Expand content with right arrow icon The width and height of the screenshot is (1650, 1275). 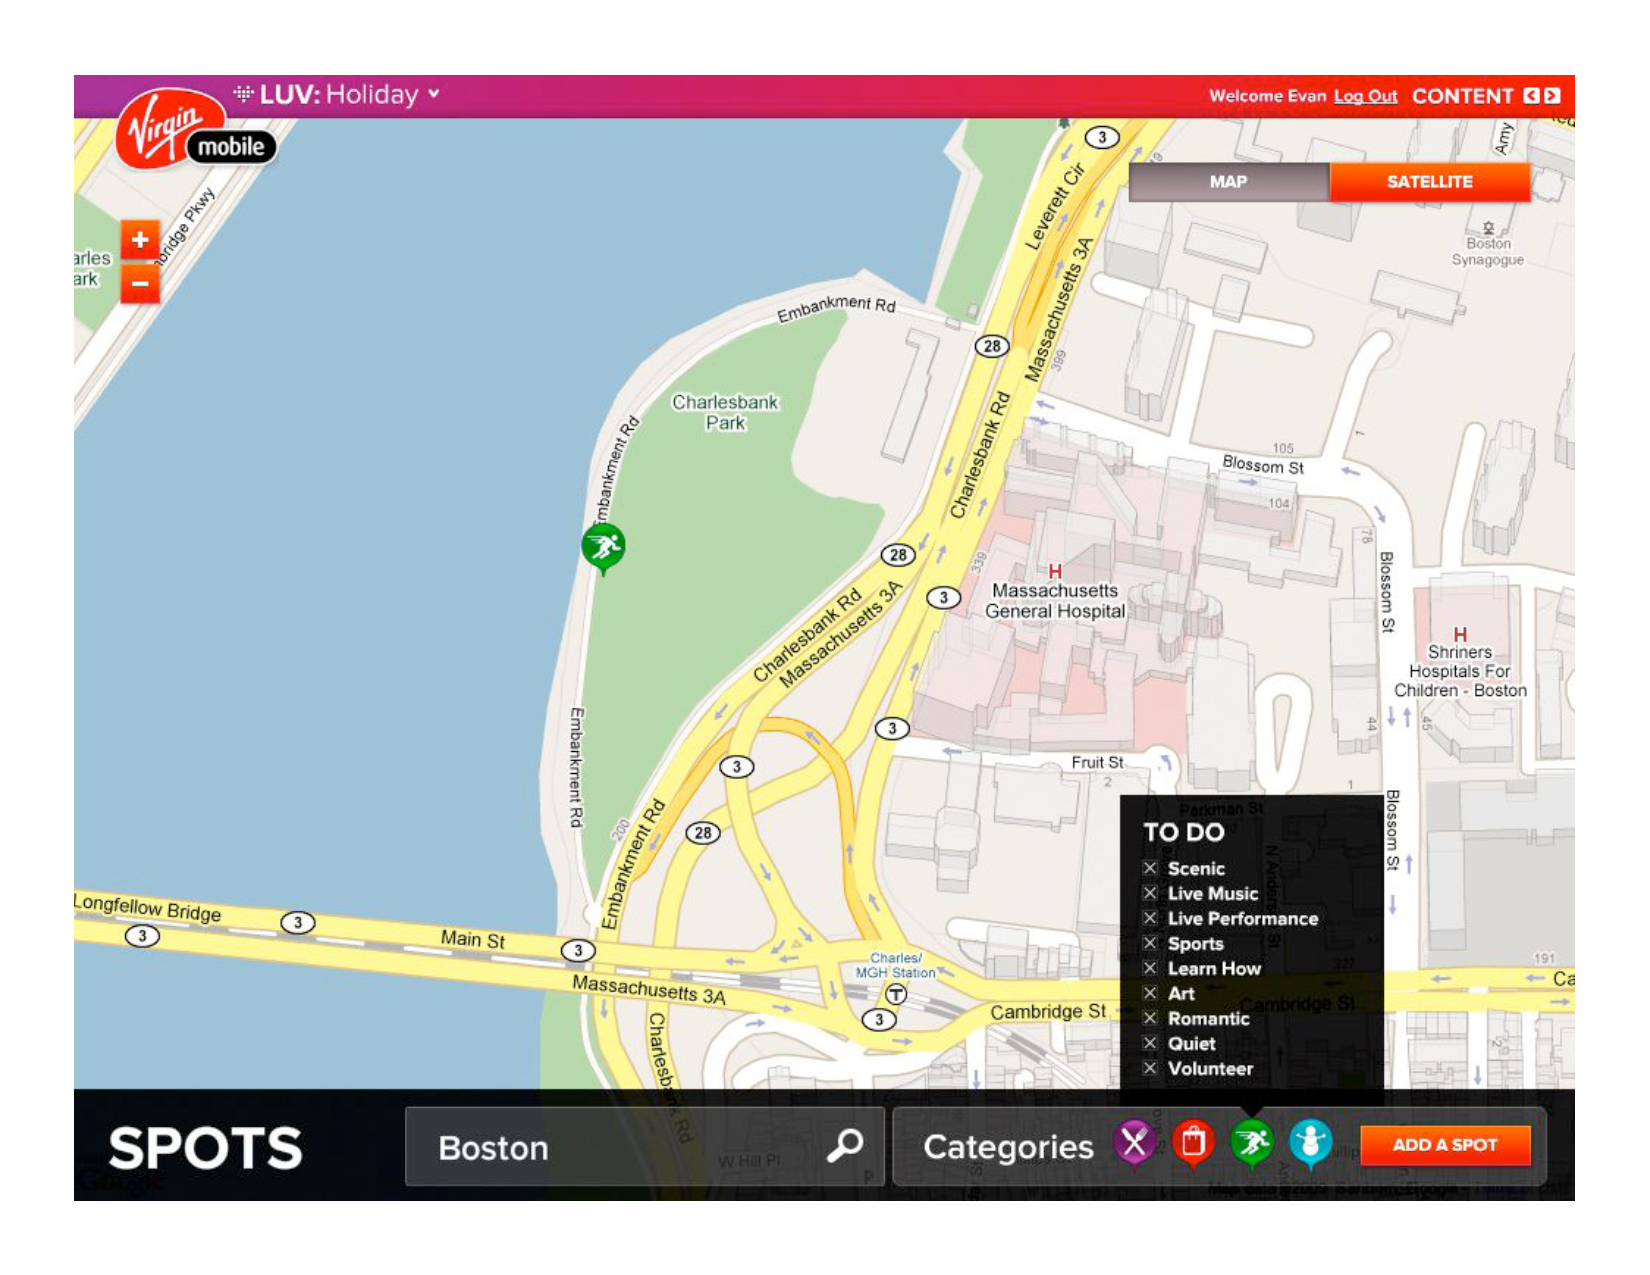pyautogui.click(x=1551, y=96)
